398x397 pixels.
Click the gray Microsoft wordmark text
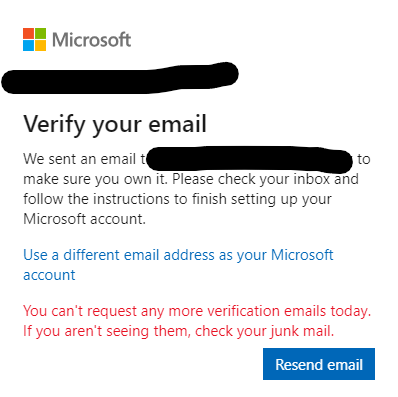click(92, 40)
